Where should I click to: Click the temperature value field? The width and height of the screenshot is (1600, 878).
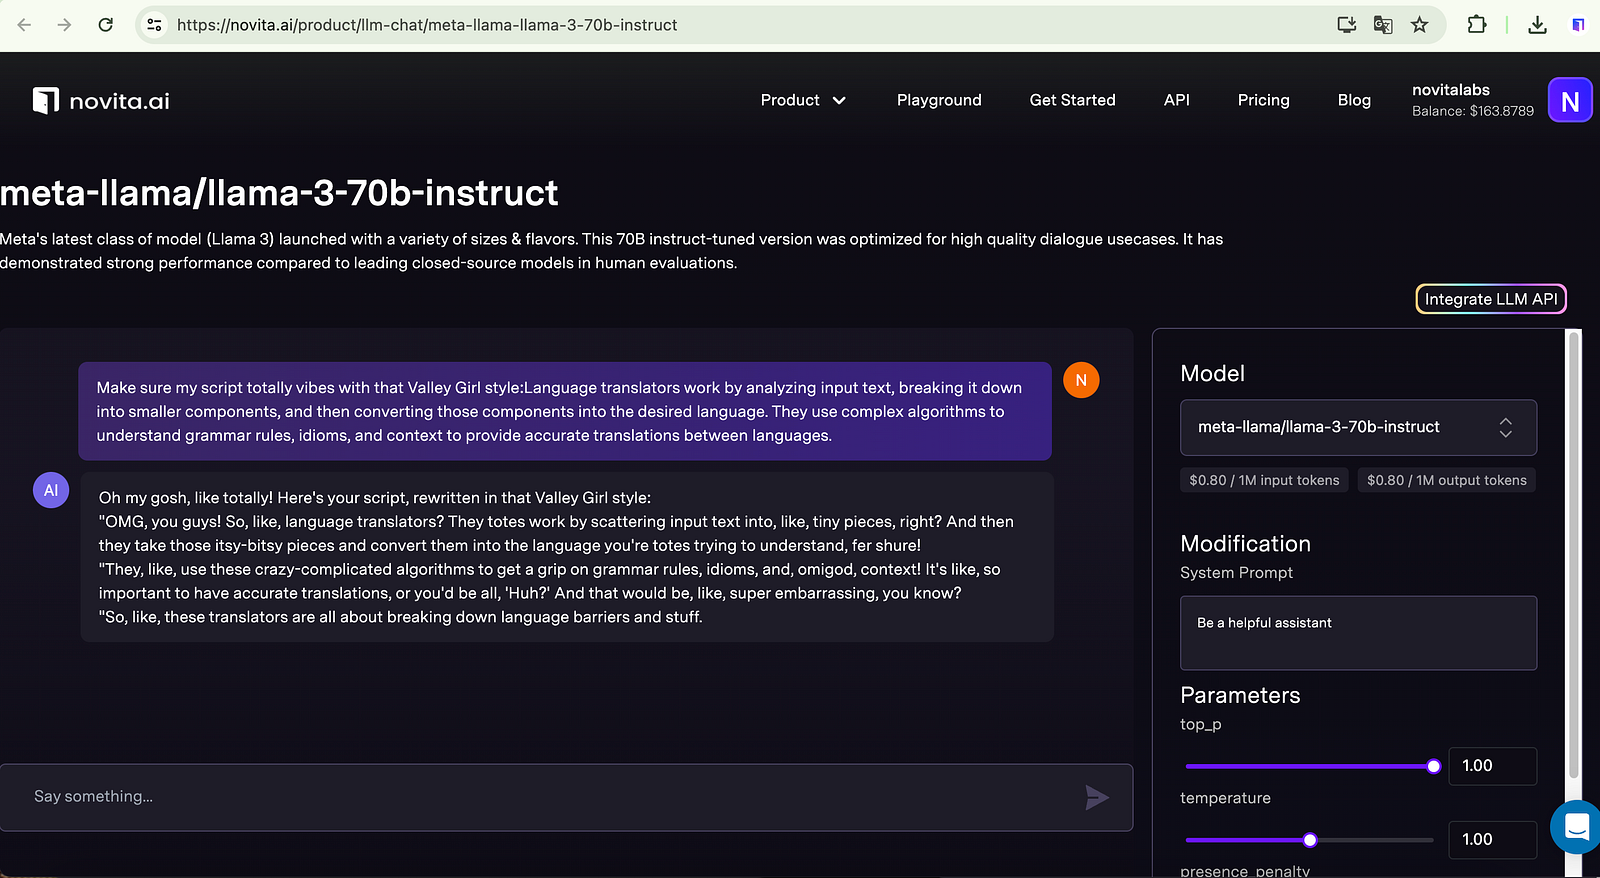click(x=1492, y=840)
